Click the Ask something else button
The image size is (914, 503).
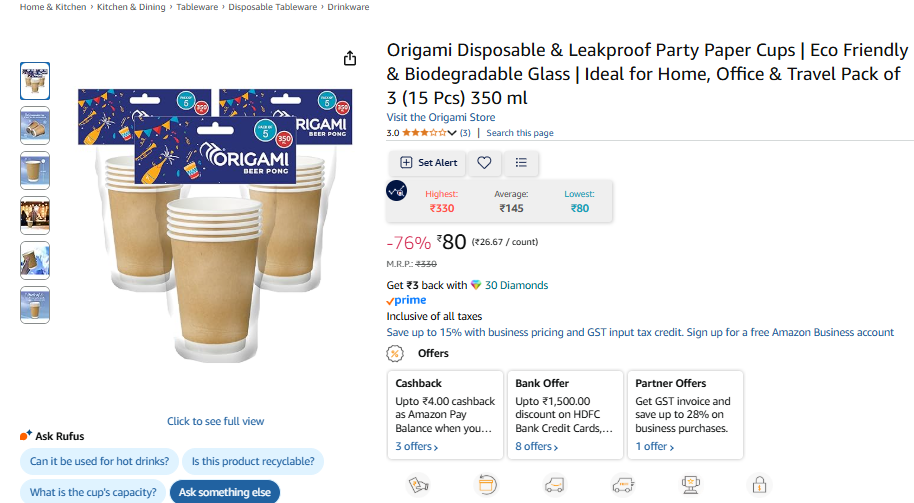click(224, 492)
